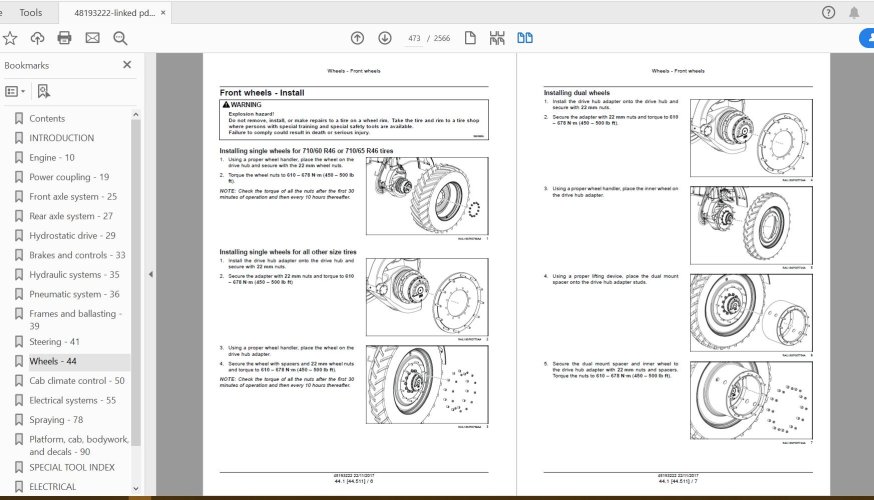The image size is (874, 500).
Task: Close the 48193222-linked pdf tab
Action: click(163, 13)
